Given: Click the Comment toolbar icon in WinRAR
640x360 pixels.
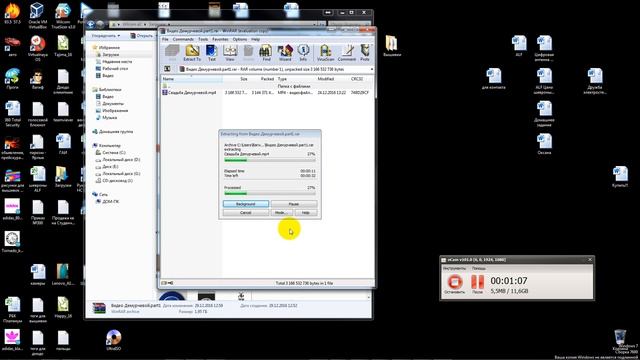Looking at the screenshot, I should pos(347,53).
